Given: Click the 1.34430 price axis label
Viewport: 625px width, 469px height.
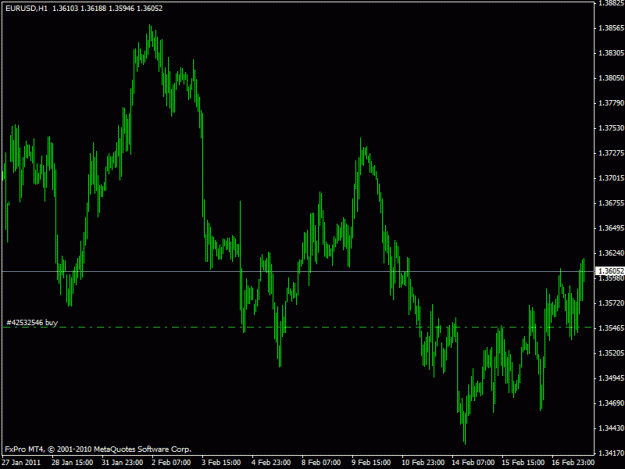Looking at the screenshot, I should tap(611, 428).
